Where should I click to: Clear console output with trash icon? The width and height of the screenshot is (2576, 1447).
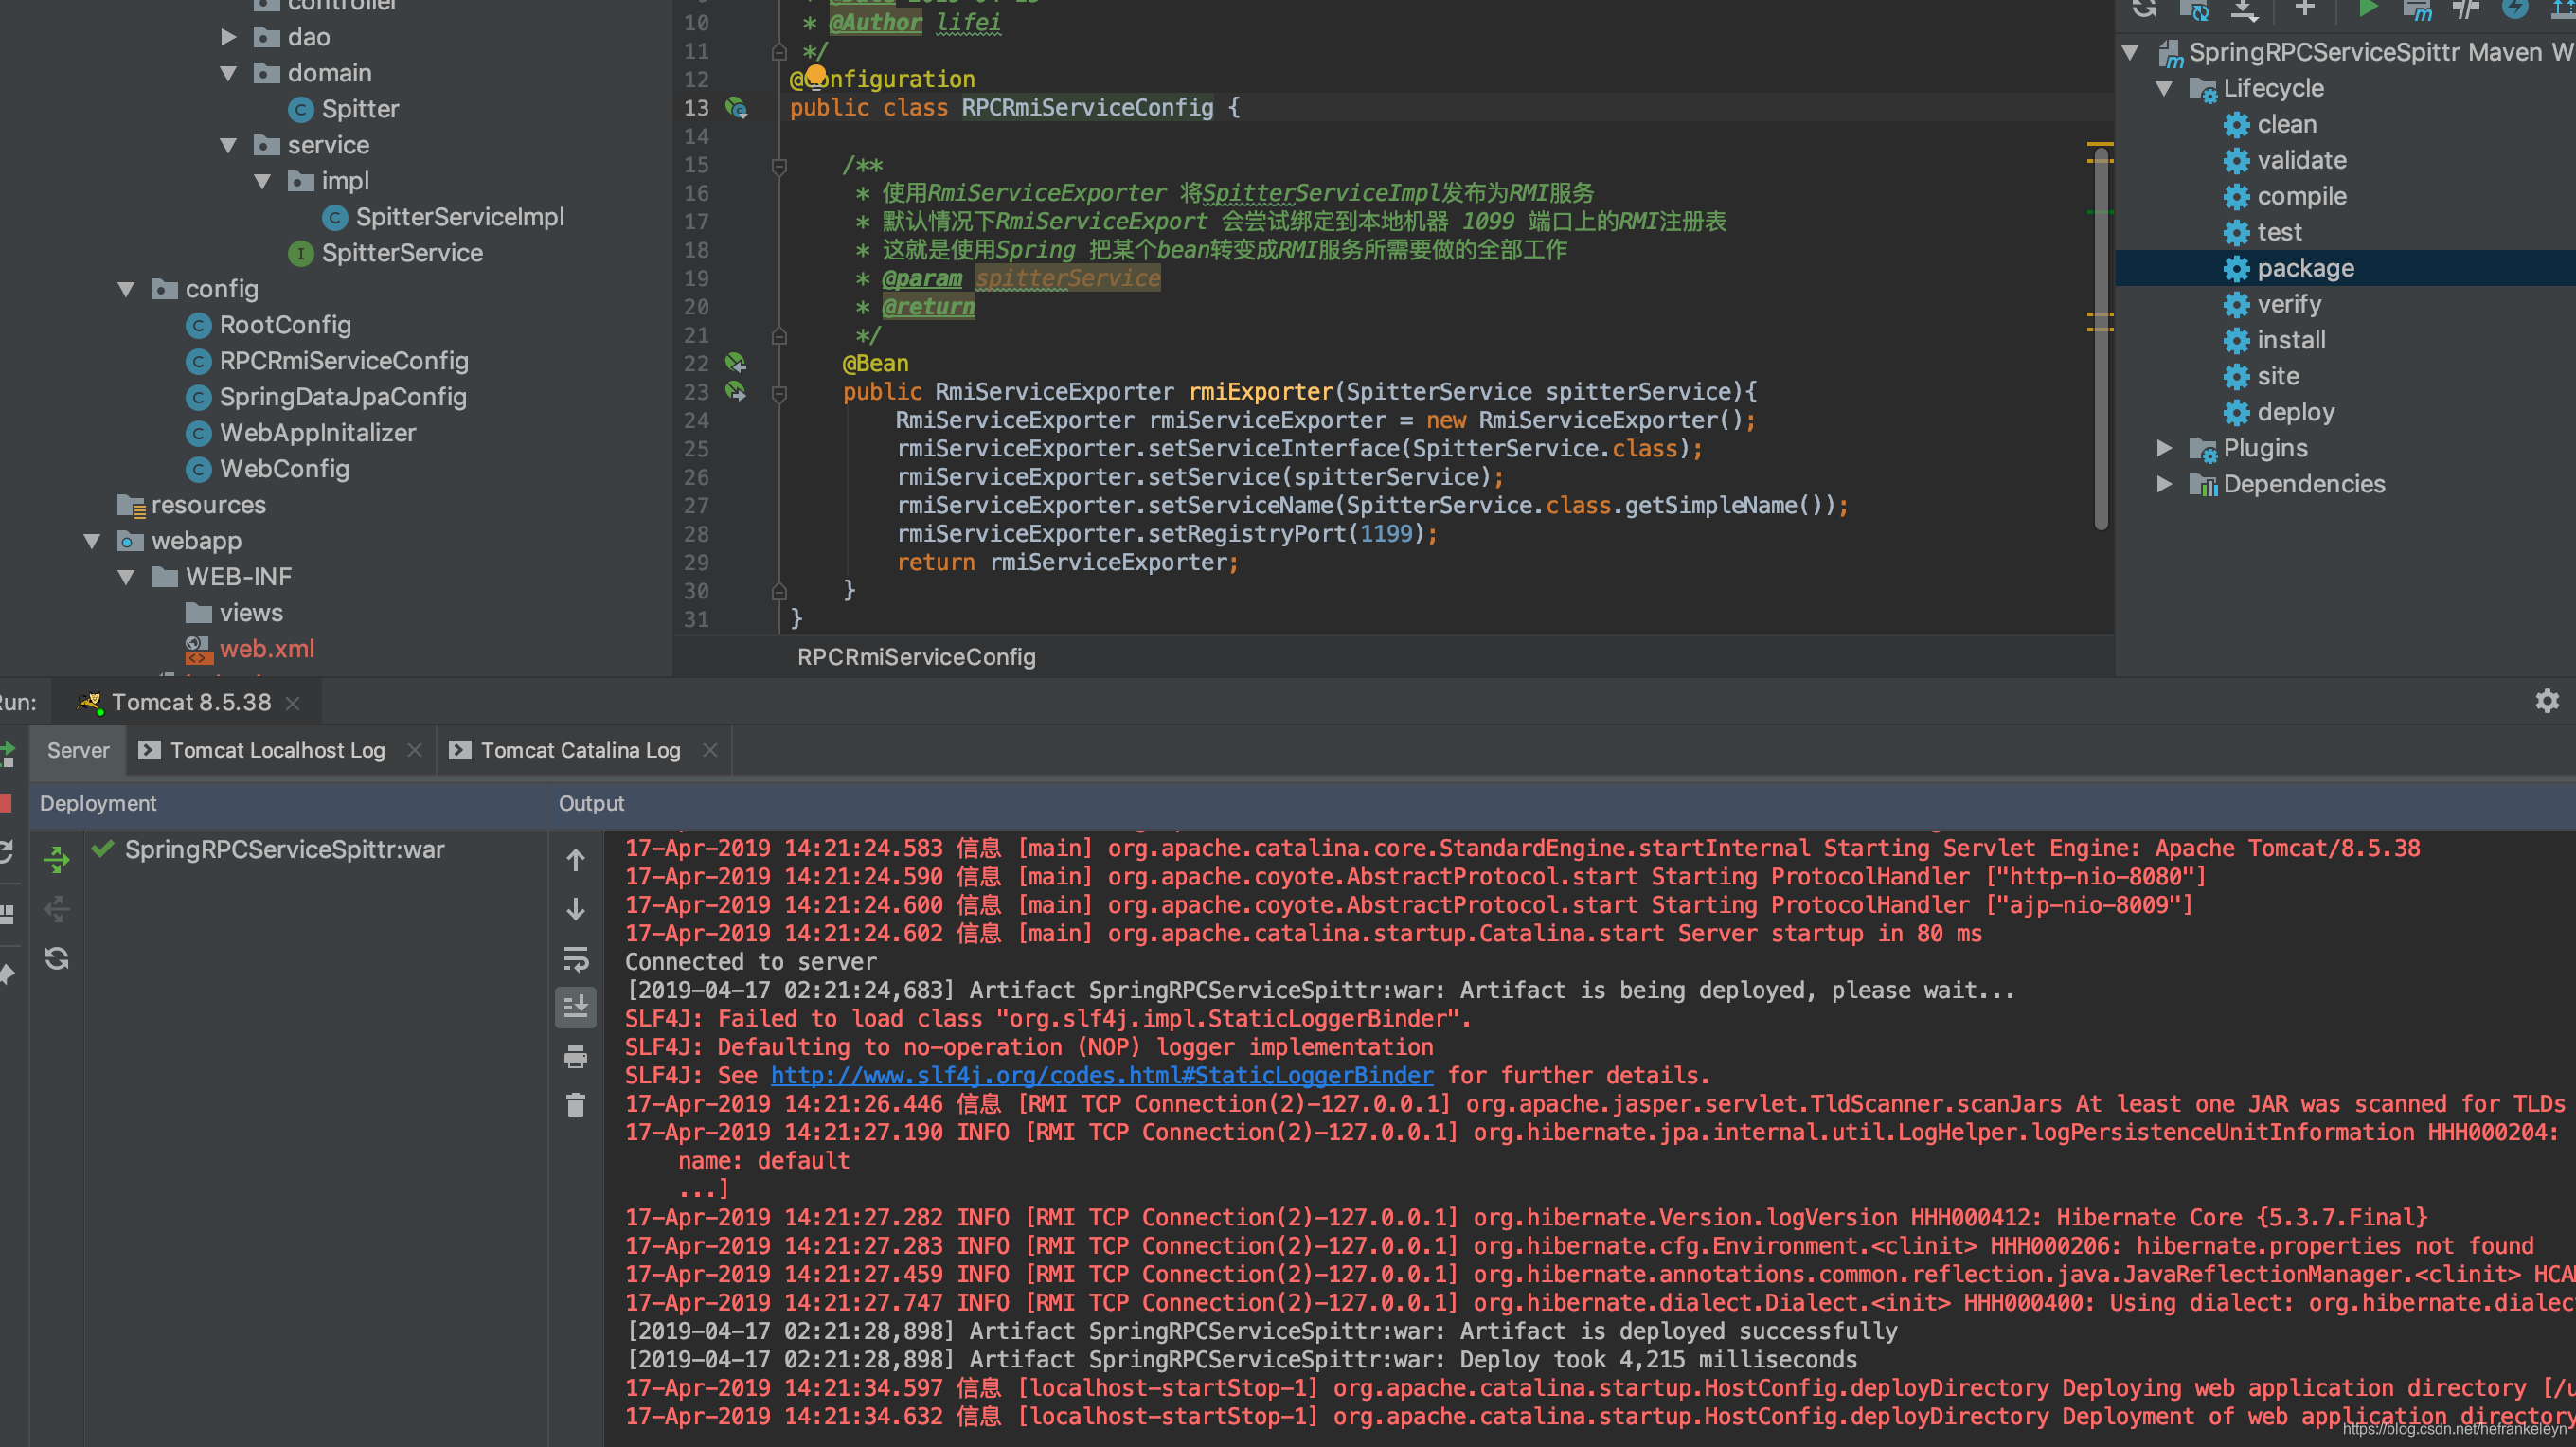(575, 1105)
